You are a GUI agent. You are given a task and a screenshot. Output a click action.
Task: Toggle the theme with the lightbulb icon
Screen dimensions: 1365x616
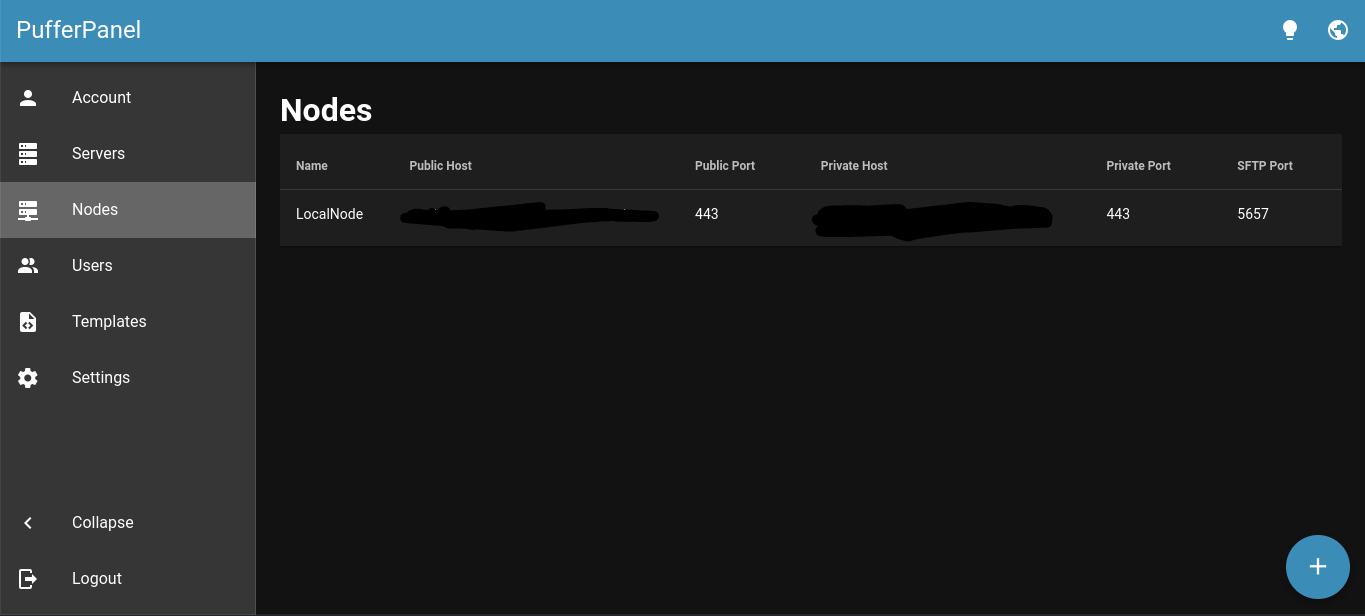[1289, 29]
